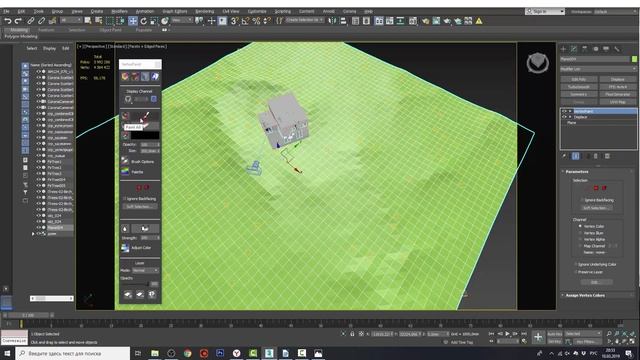Select the Unlink Selection tool icon
The image size is (640, 360).
pyautogui.click(x=41, y=21)
